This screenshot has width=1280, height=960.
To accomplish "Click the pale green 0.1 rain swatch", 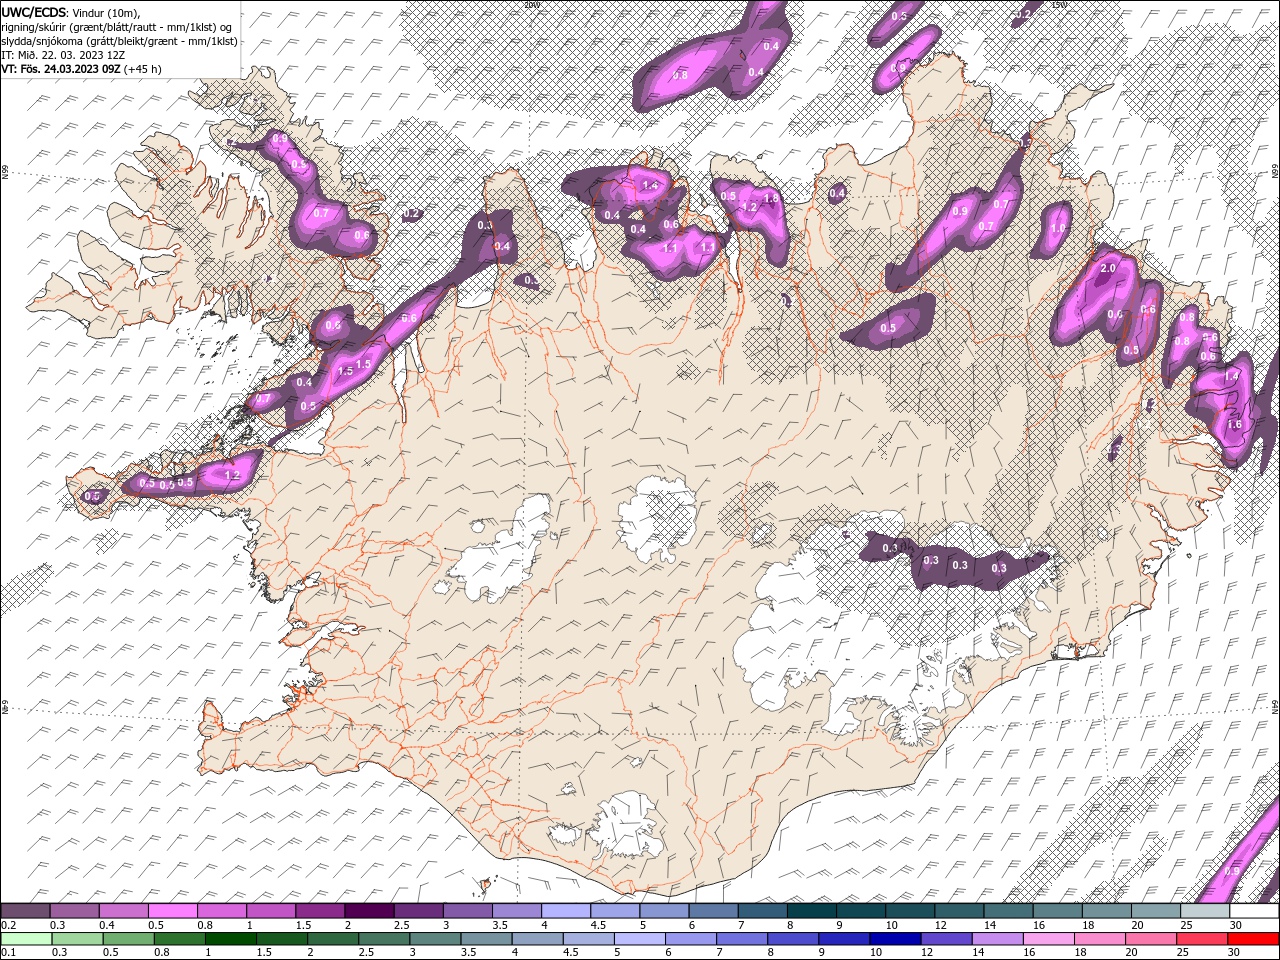I will [x=27, y=939].
